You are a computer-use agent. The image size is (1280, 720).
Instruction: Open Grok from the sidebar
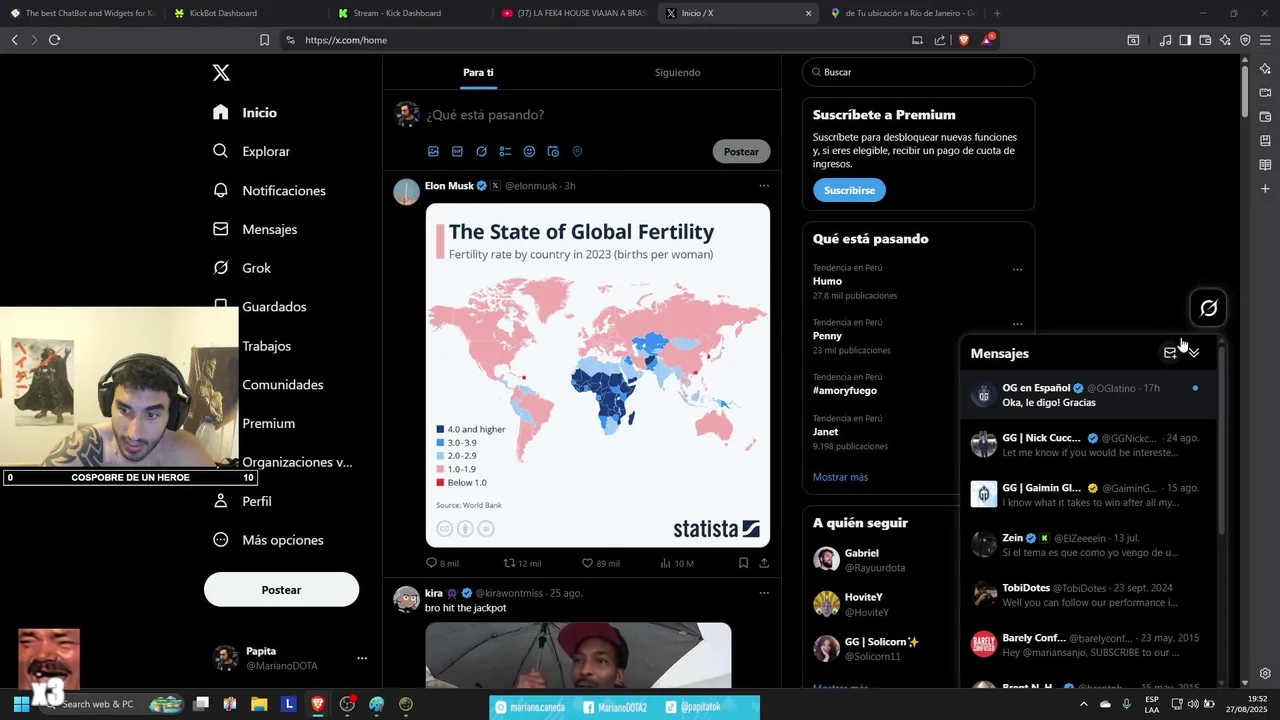click(242, 268)
